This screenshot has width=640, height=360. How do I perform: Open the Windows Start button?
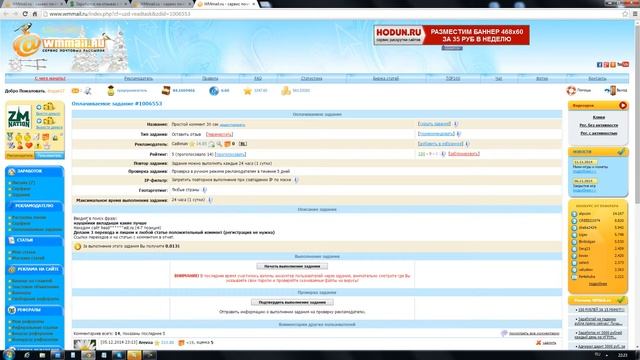click(x=8, y=355)
